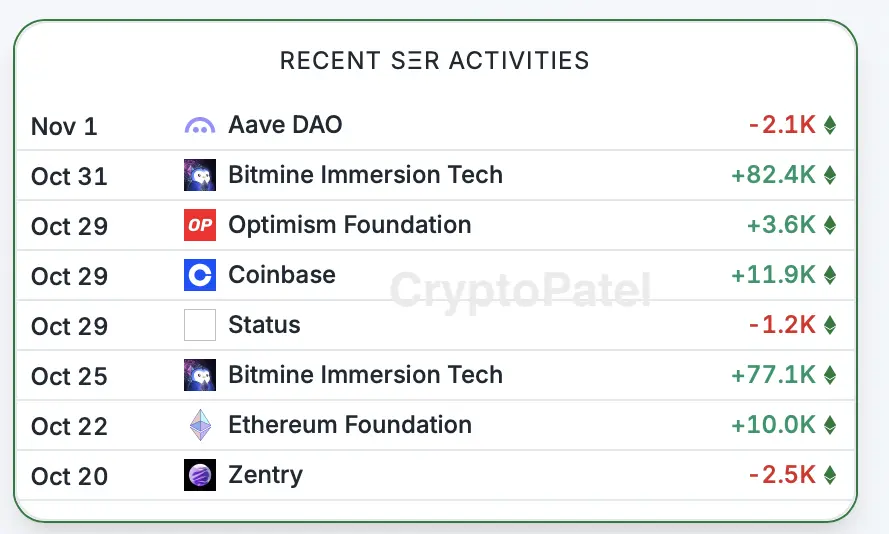Click the Zentry purple planet icon

click(200, 475)
